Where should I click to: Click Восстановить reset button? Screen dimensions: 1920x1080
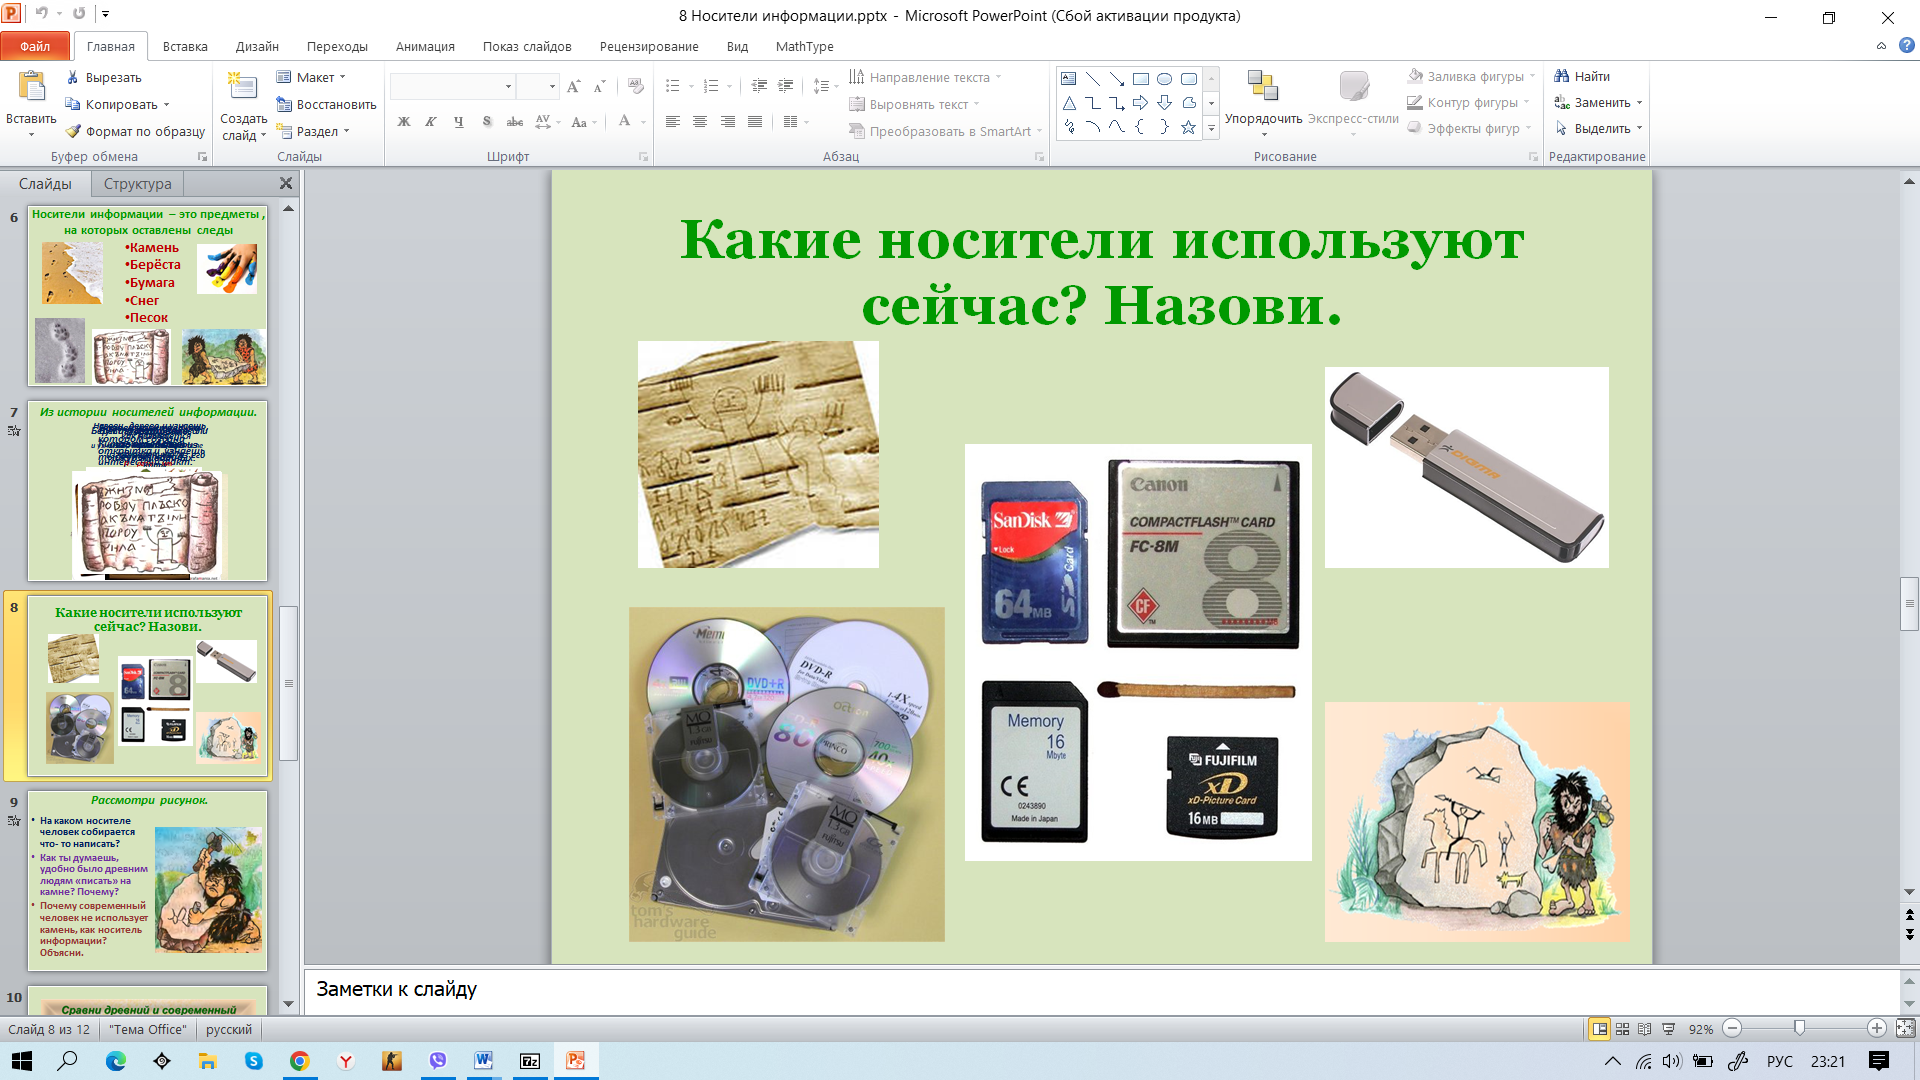(326, 104)
